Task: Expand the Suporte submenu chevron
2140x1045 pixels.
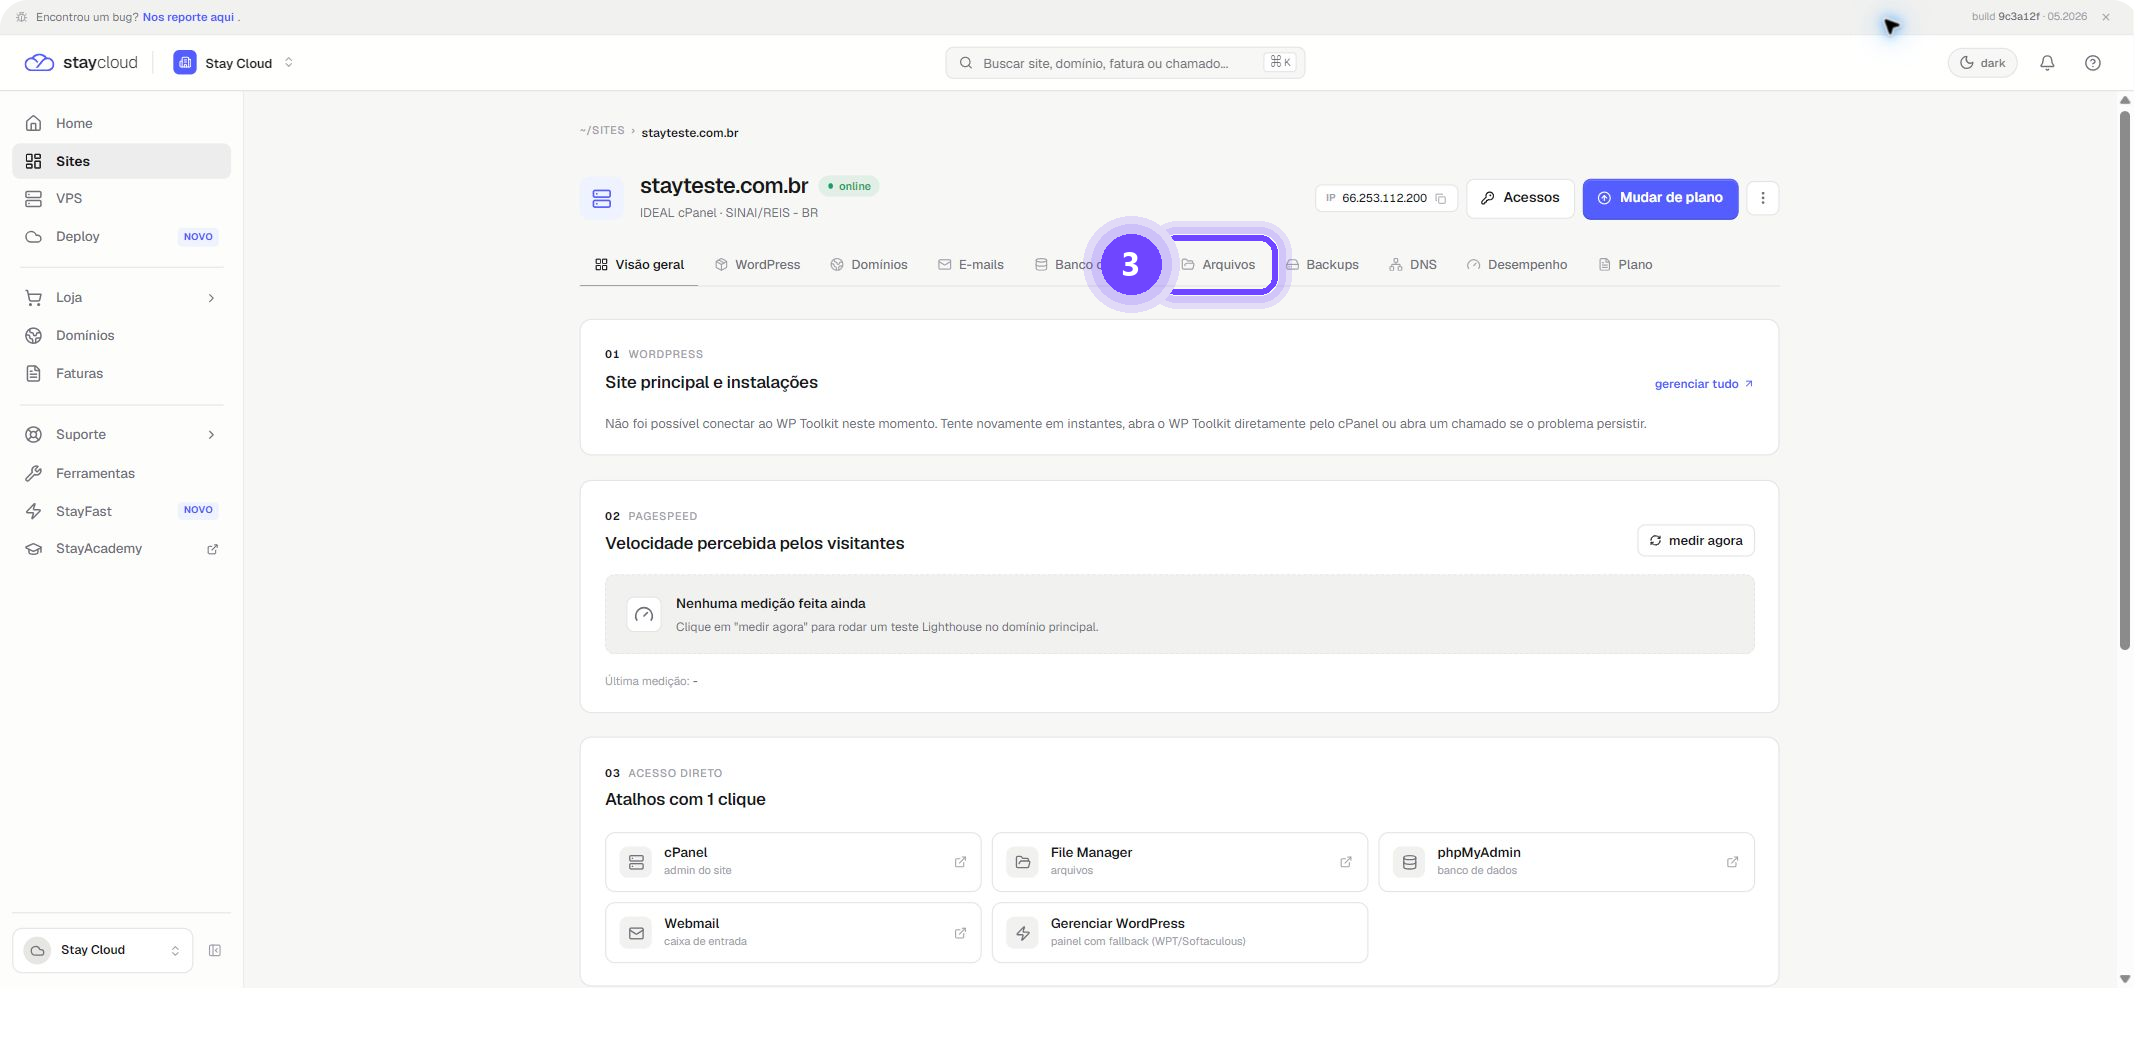Action: 211,435
